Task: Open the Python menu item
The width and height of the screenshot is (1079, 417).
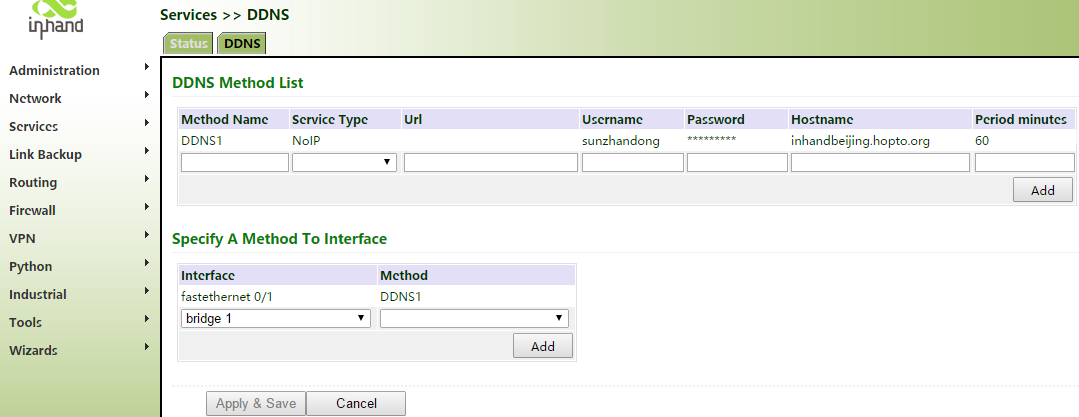Action: [30, 267]
